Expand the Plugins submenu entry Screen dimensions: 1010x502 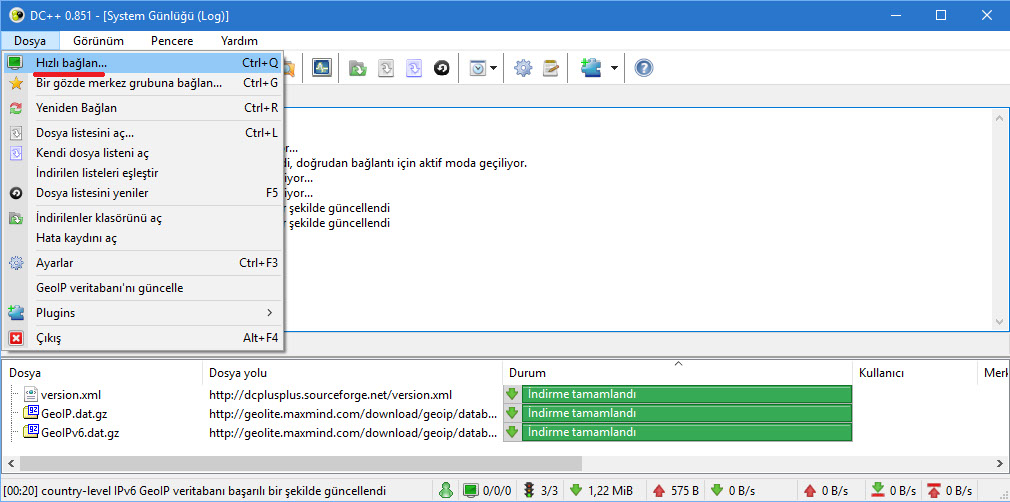coord(143,313)
